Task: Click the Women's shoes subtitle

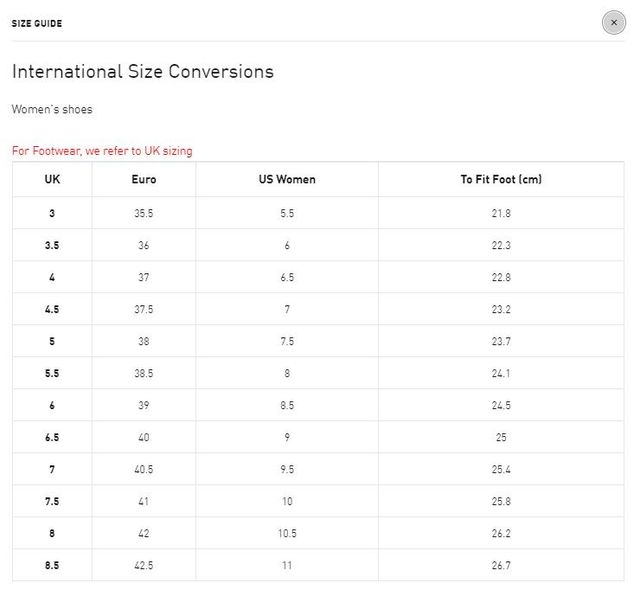Action: point(52,109)
